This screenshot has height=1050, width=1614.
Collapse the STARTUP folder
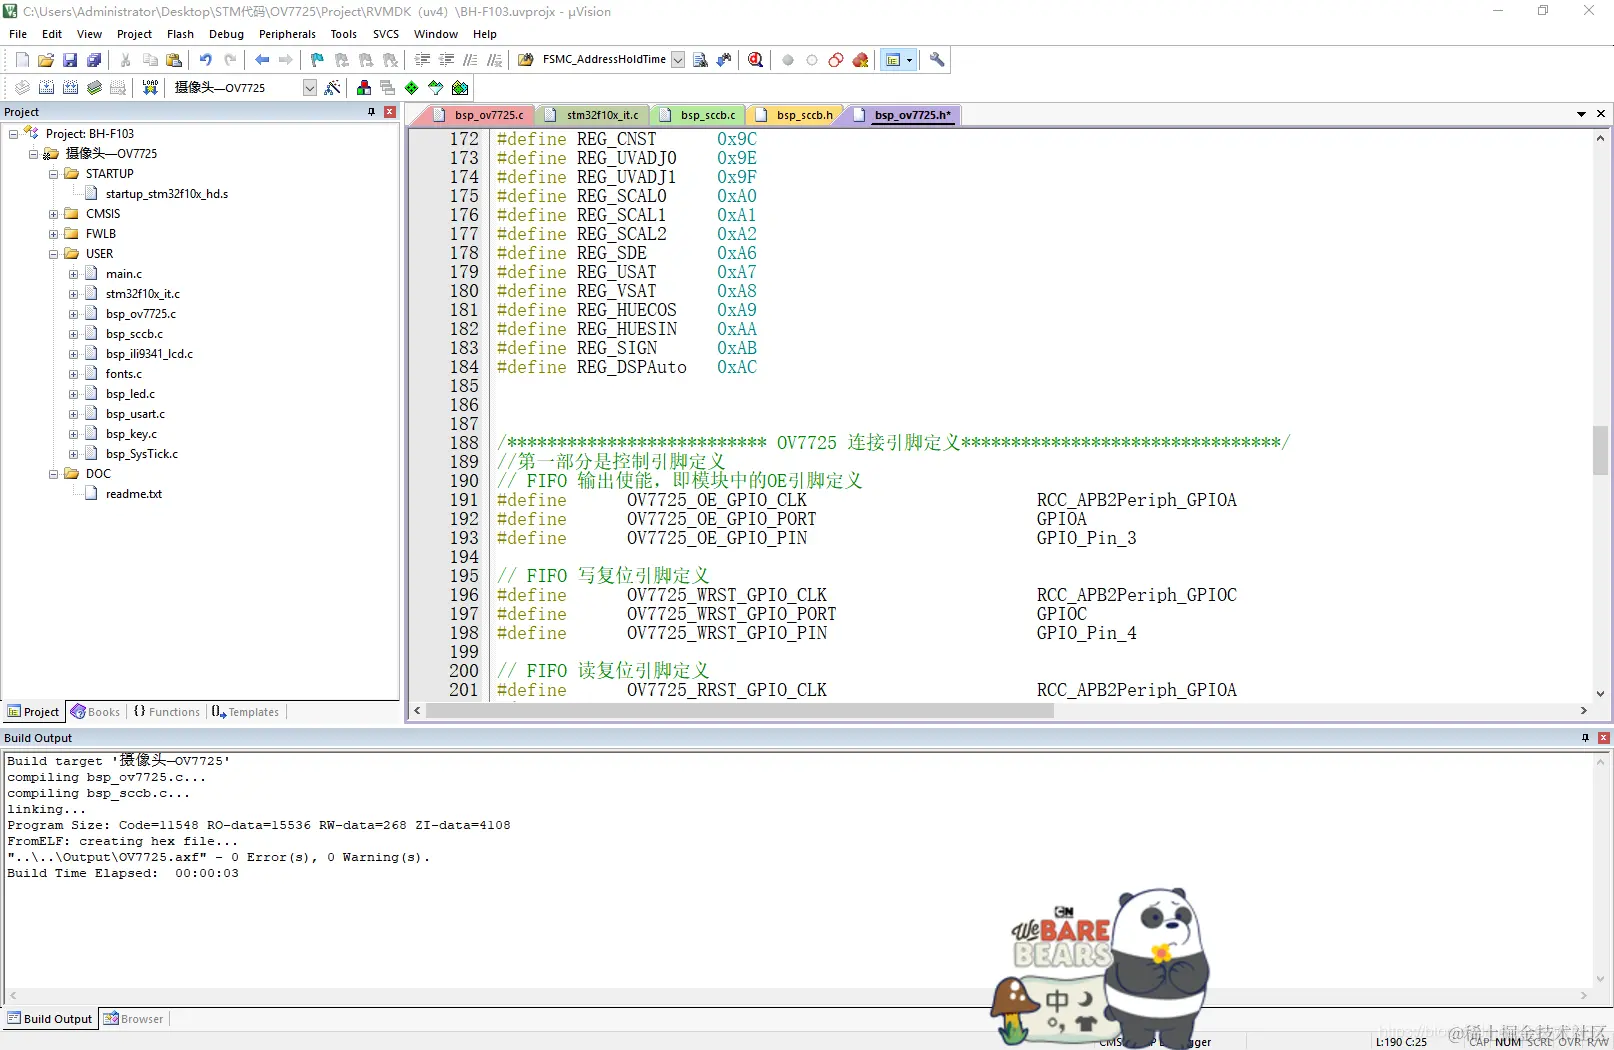click(53, 174)
